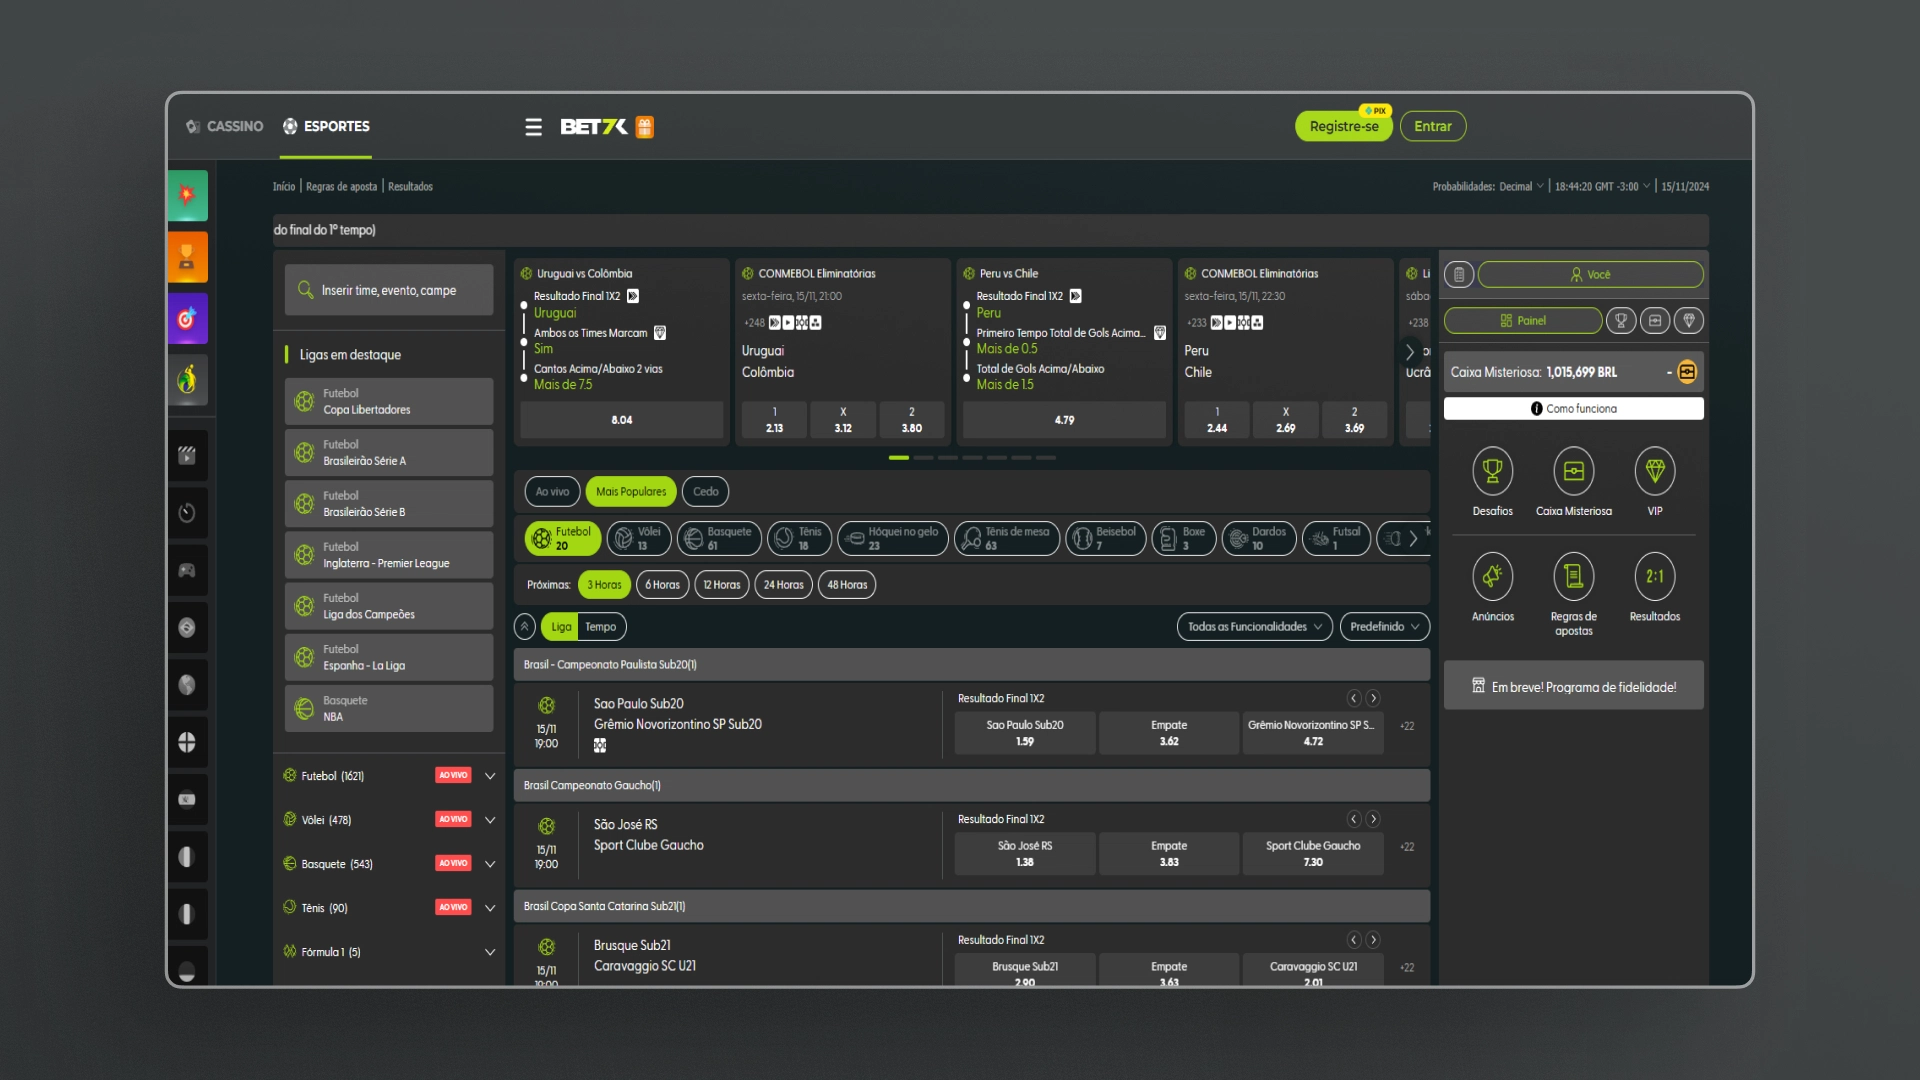
Task: Click the trophy icon next to Painel
Action: (1621, 321)
